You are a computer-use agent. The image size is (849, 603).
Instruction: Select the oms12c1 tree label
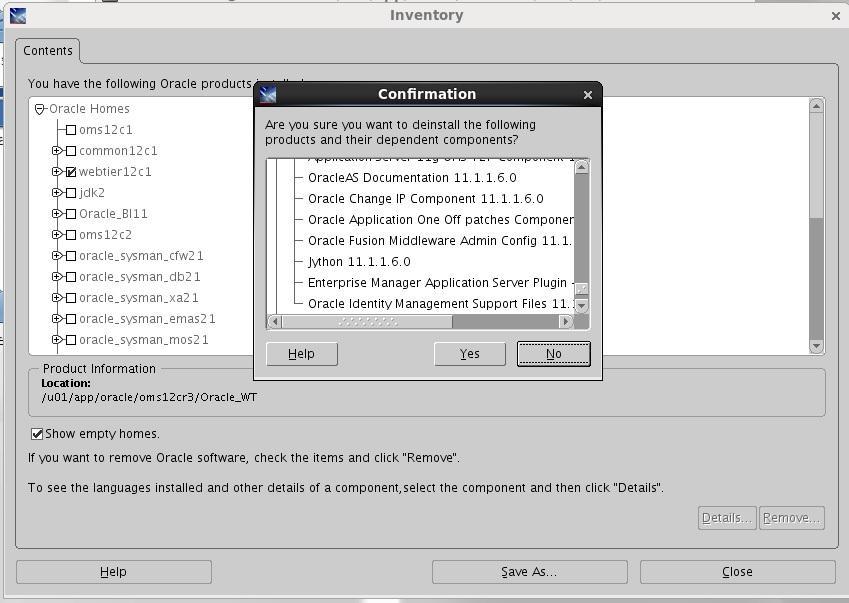[x=106, y=130]
